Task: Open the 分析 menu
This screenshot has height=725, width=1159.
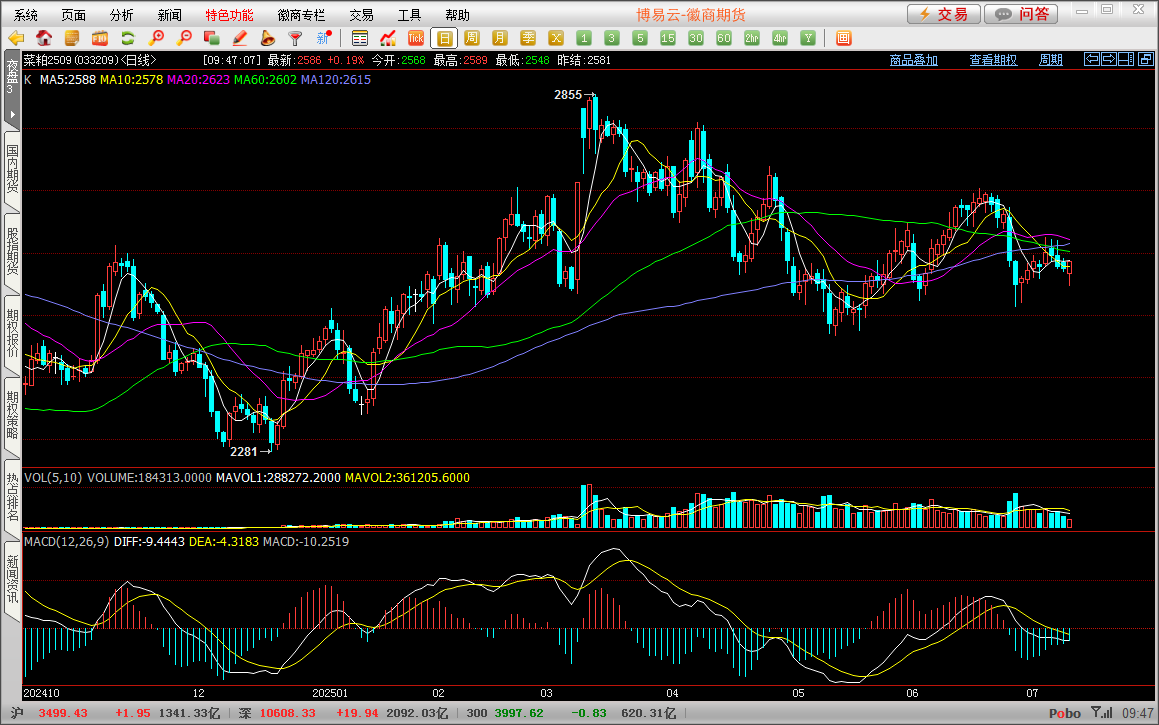Action: [122, 15]
